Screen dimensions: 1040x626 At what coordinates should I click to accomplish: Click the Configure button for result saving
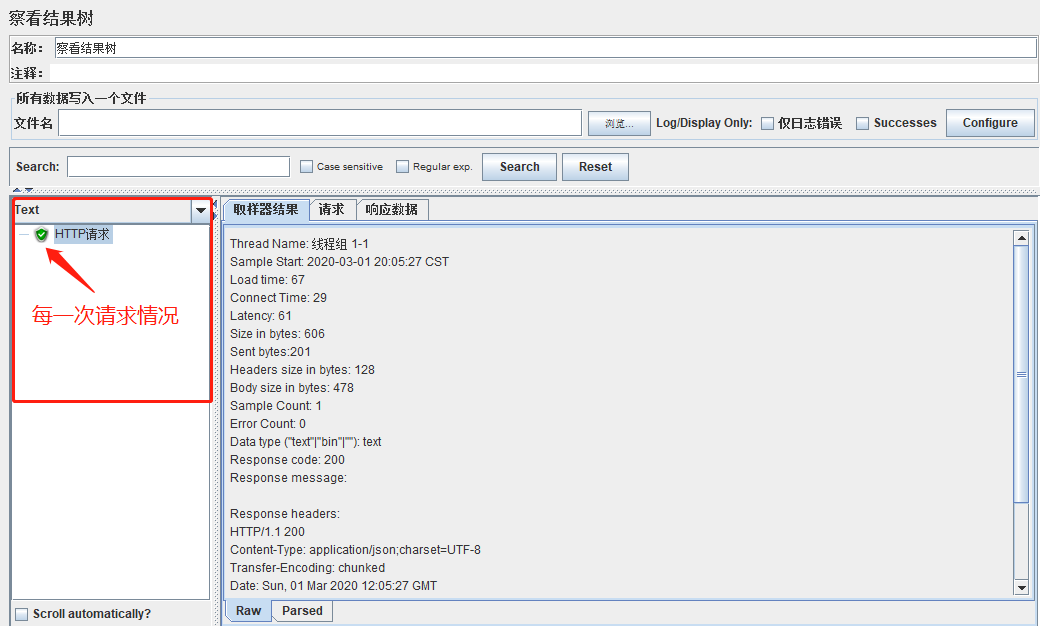pos(989,122)
